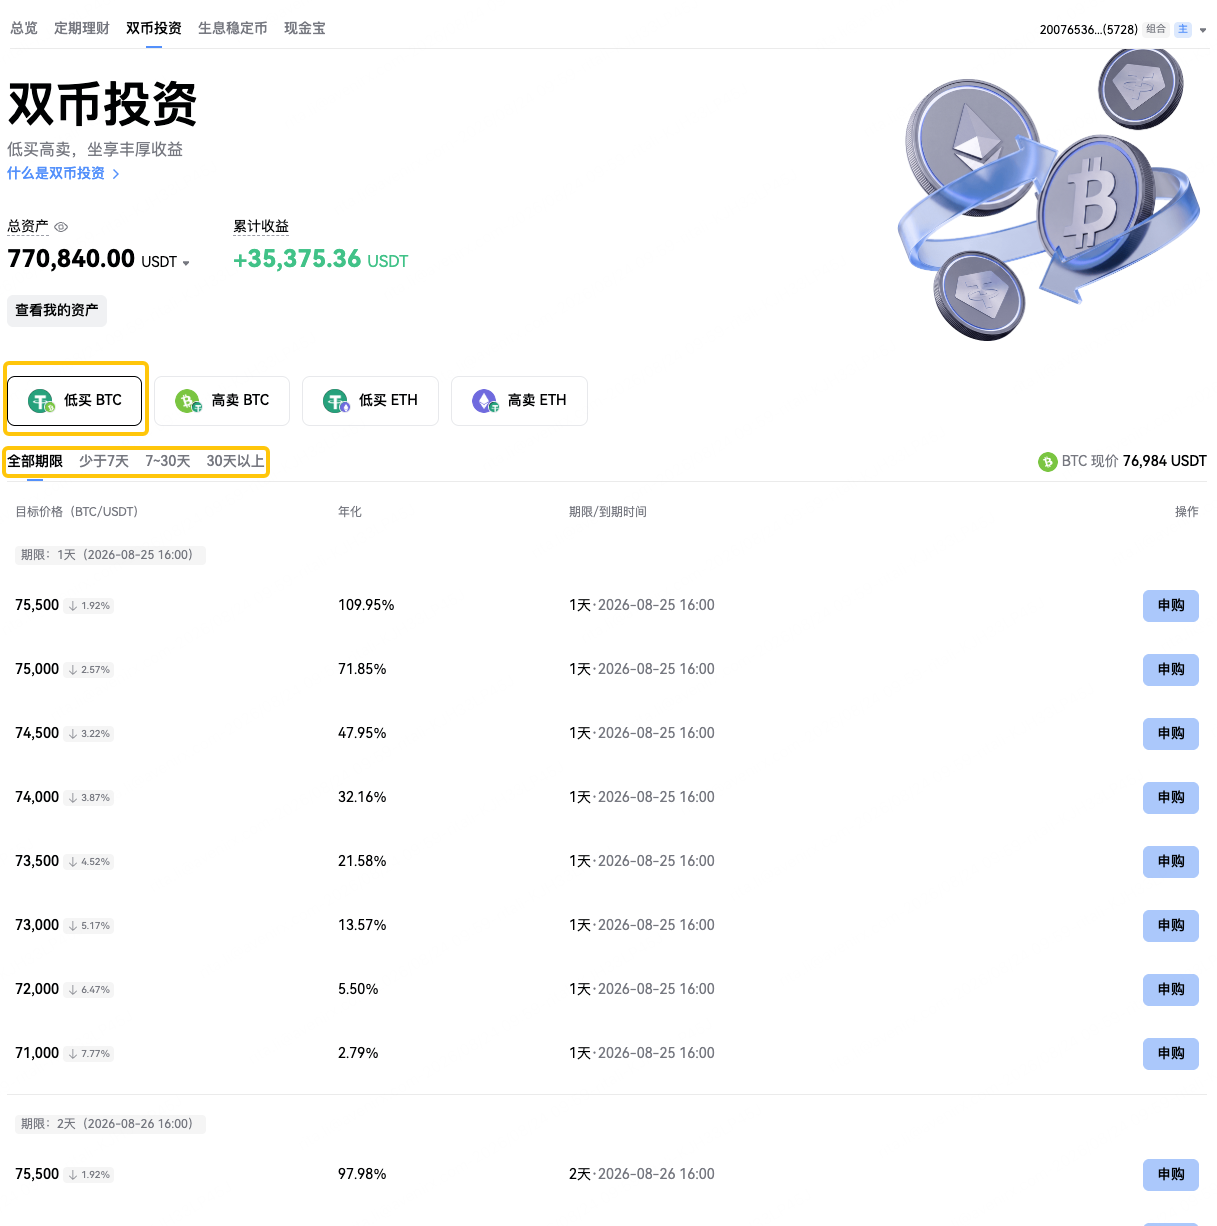Screen dimensions: 1217x1226
Task: Click the ↓ 2.57% badge beside 75,000
Action: pos(90,670)
